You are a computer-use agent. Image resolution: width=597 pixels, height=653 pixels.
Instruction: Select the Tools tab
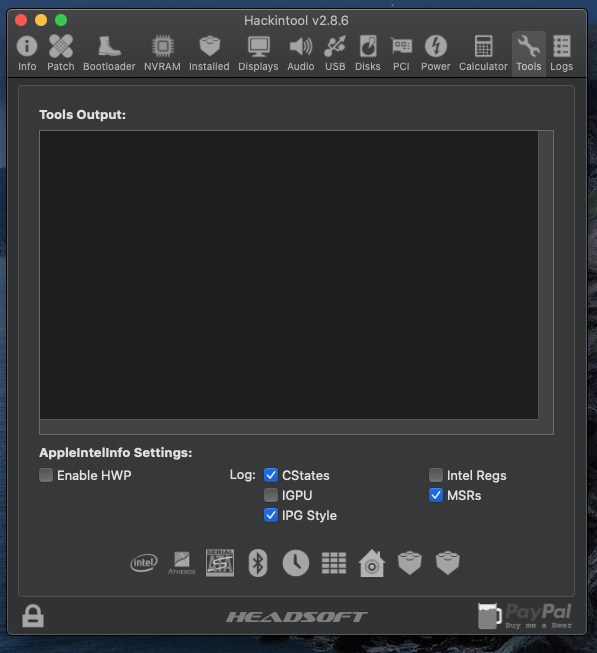529,53
